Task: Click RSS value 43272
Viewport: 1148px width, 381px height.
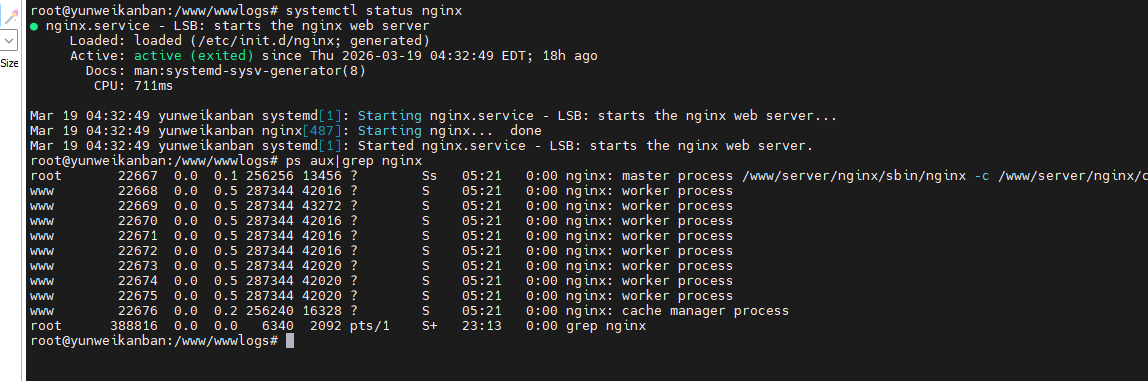Action: pos(321,206)
